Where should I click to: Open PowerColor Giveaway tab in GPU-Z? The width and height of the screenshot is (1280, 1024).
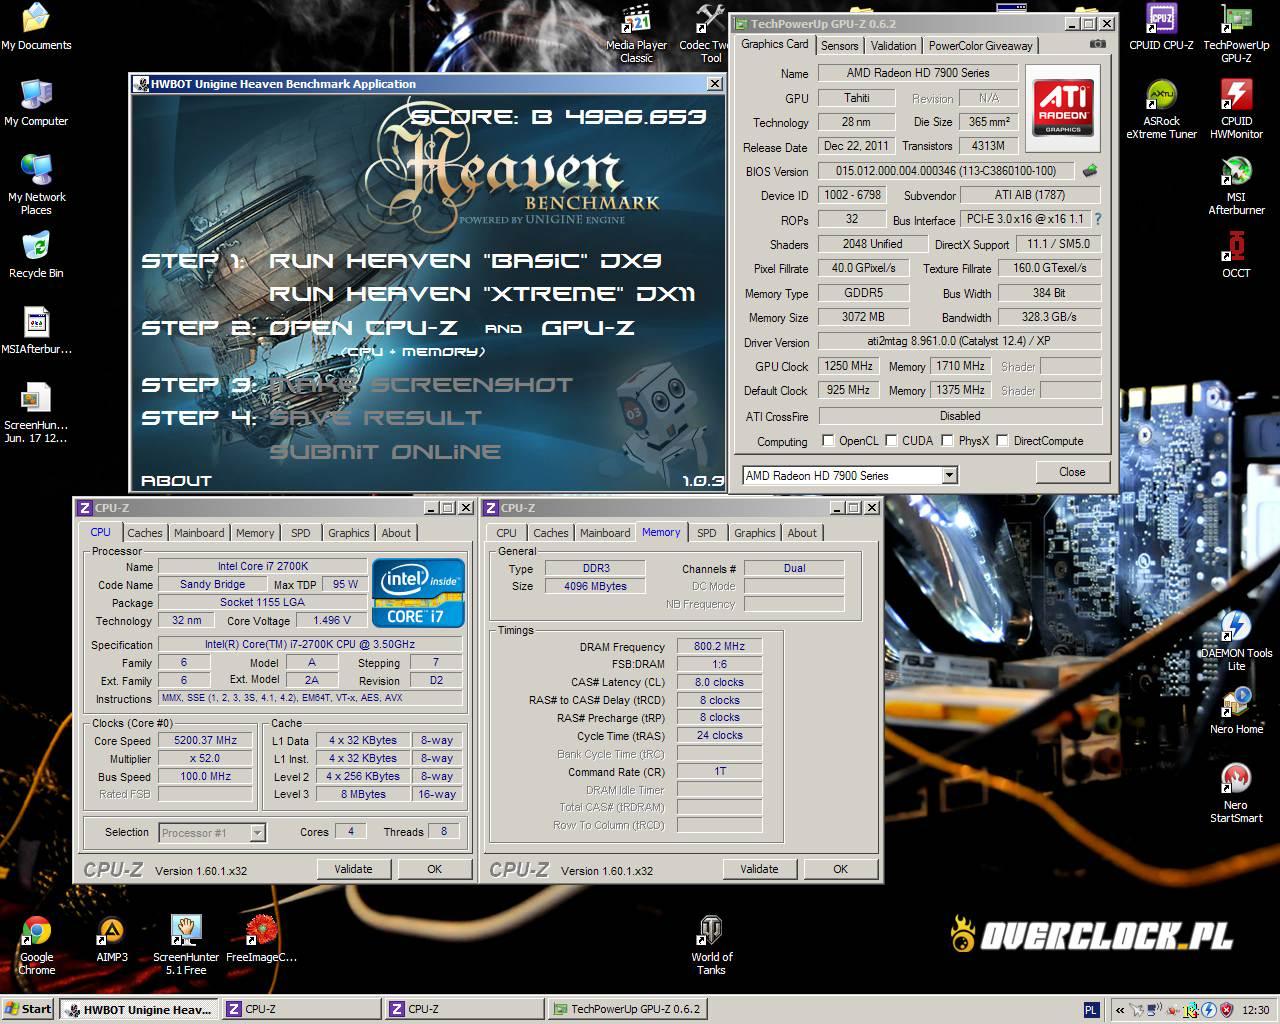pyautogui.click(x=981, y=46)
